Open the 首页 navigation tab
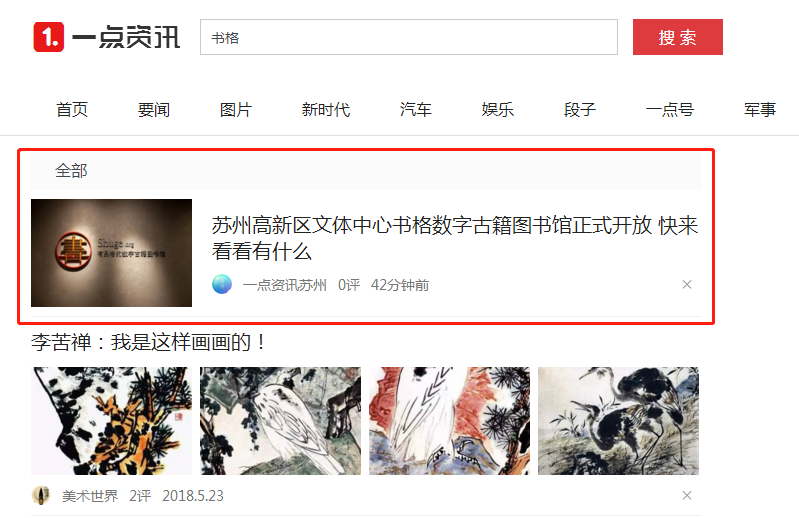This screenshot has height=518, width=799. [72, 110]
